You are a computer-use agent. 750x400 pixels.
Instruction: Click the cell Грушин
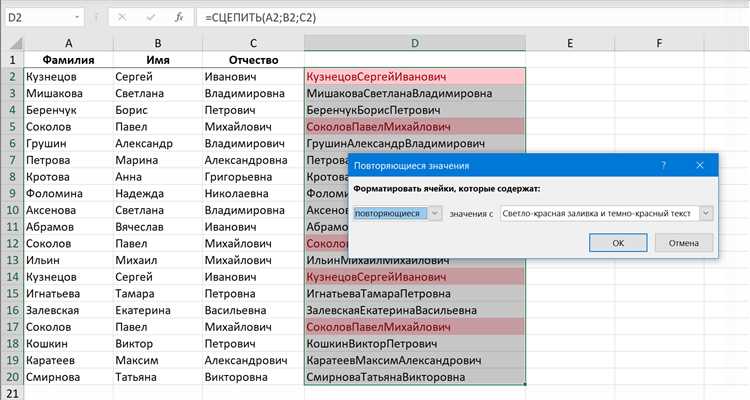68,144
